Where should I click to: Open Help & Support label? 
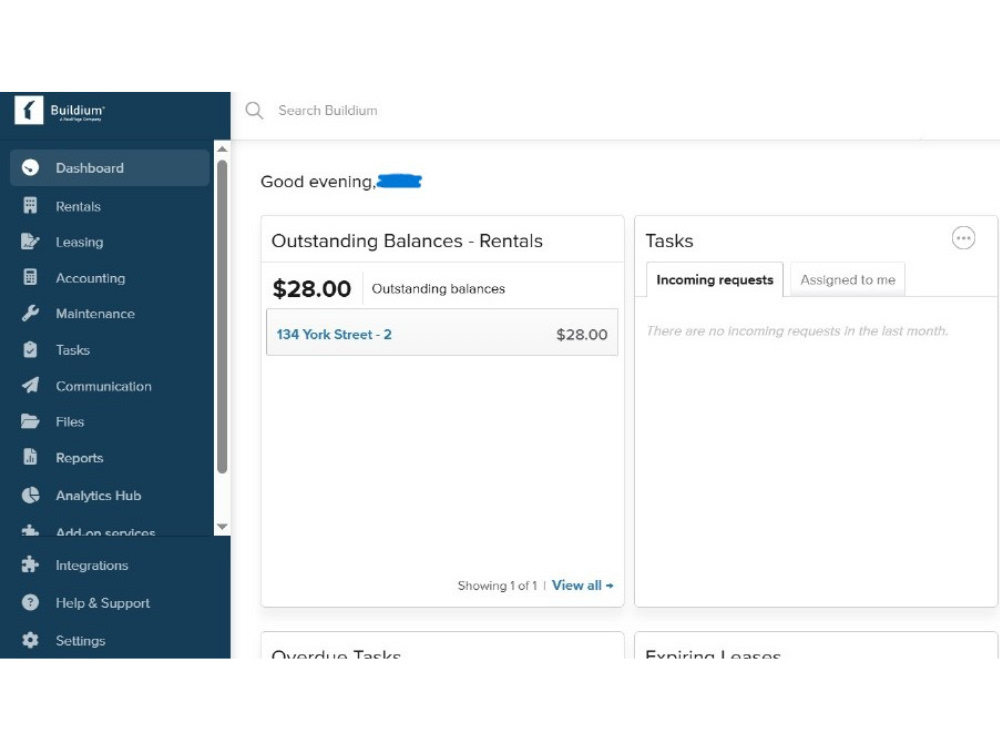pyautogui.click(x=103, y=603)
